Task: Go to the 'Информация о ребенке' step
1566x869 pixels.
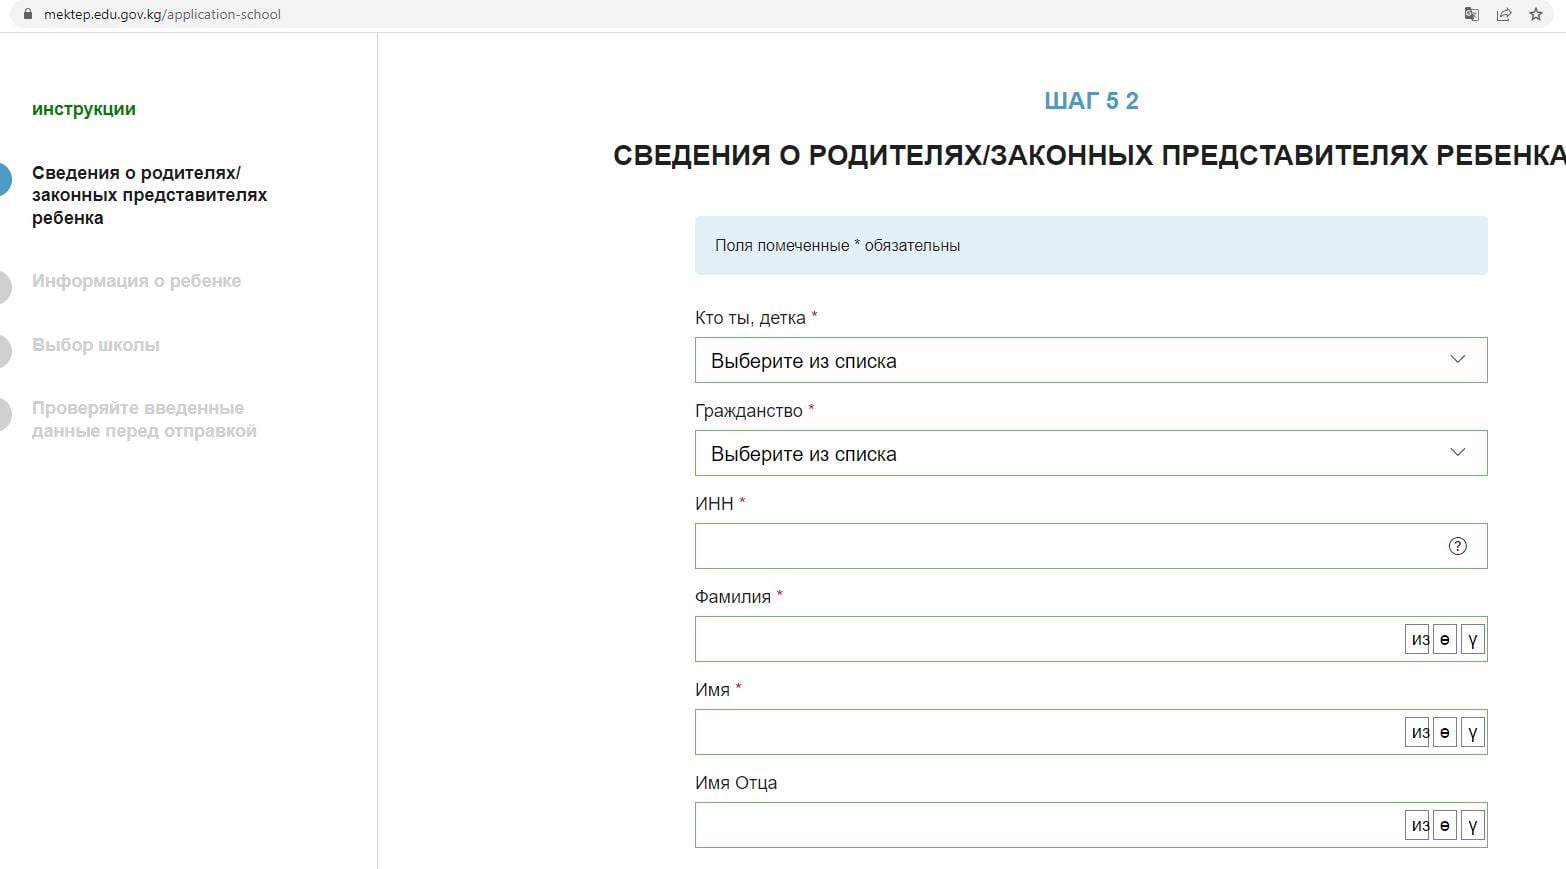Action: tap(136, 281)
